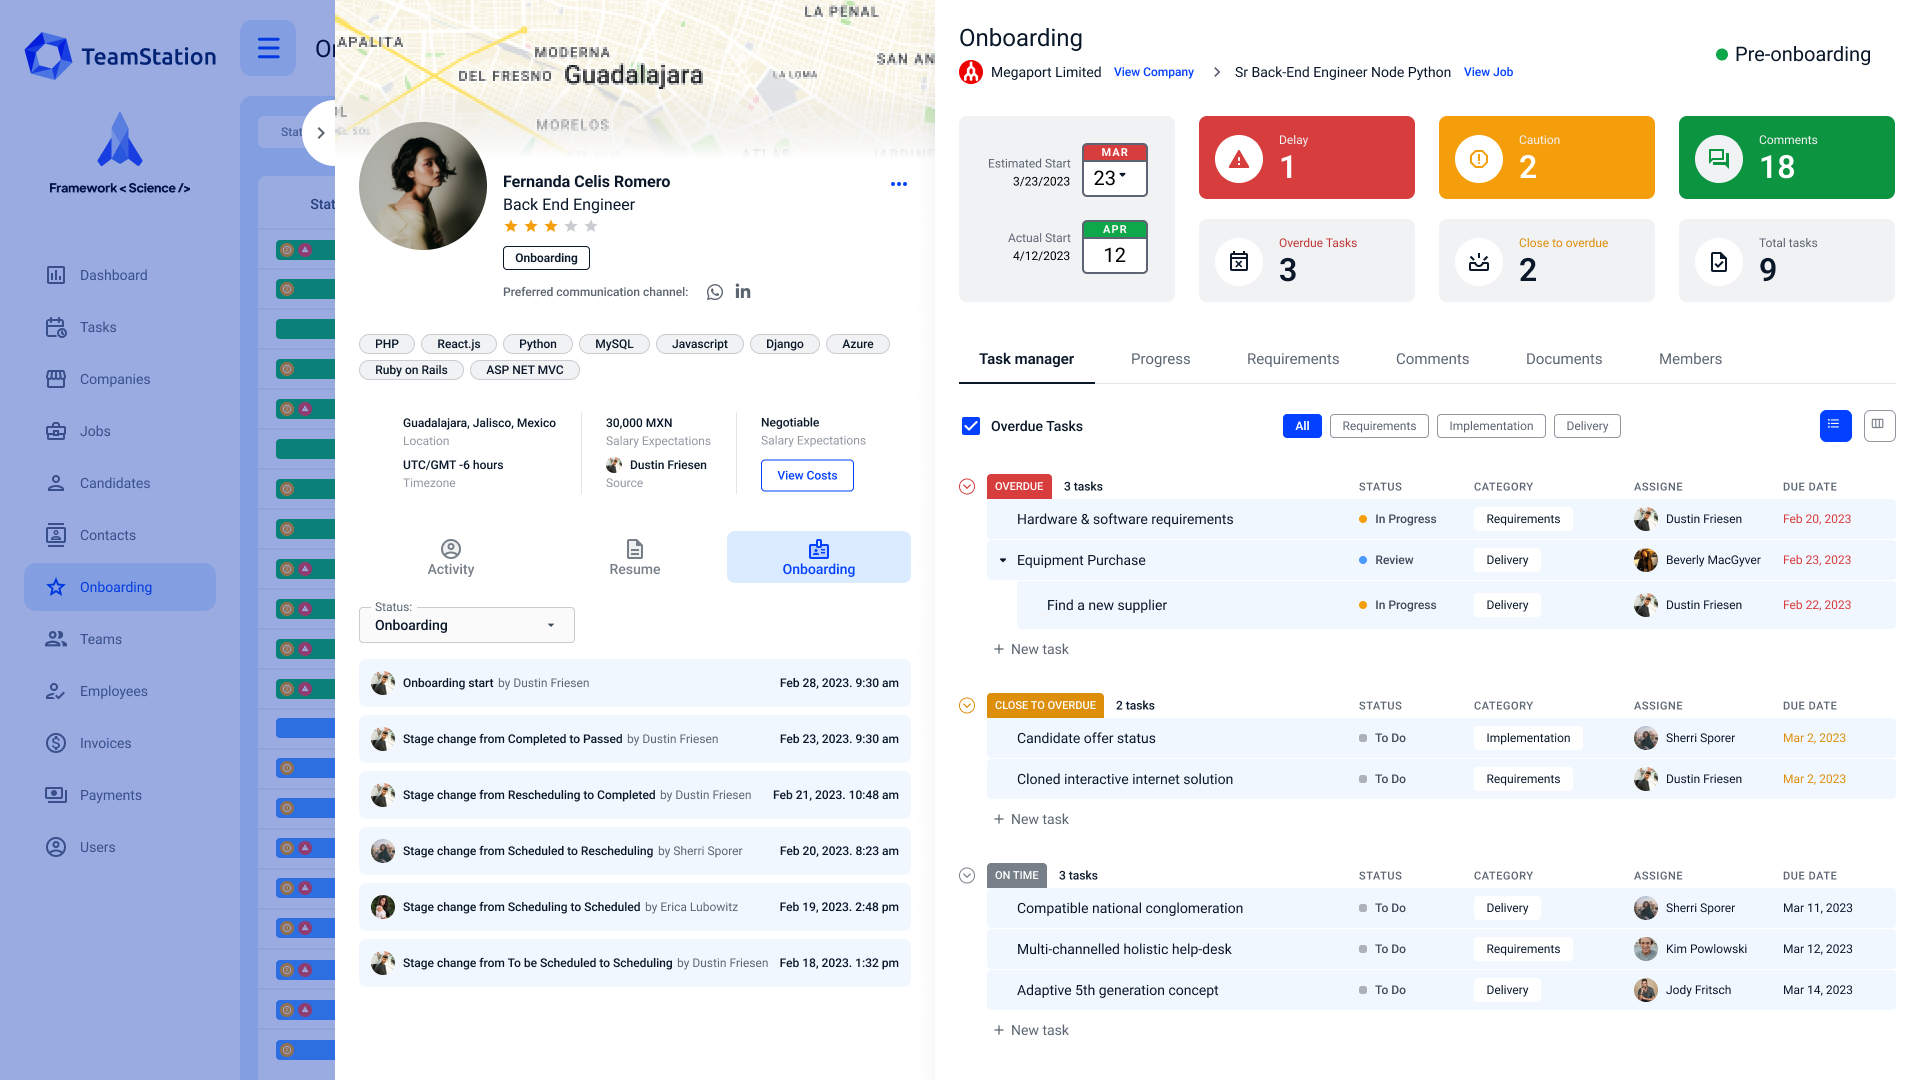Screen dimensions: 1920x1080
Task: Open the Status Onboarding dropdown
Action: pos(466,625)
